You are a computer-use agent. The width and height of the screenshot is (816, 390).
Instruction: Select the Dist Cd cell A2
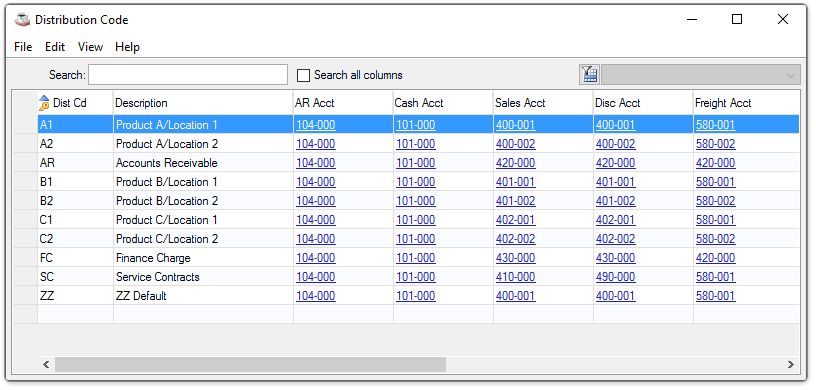click(x=75, y=144)
